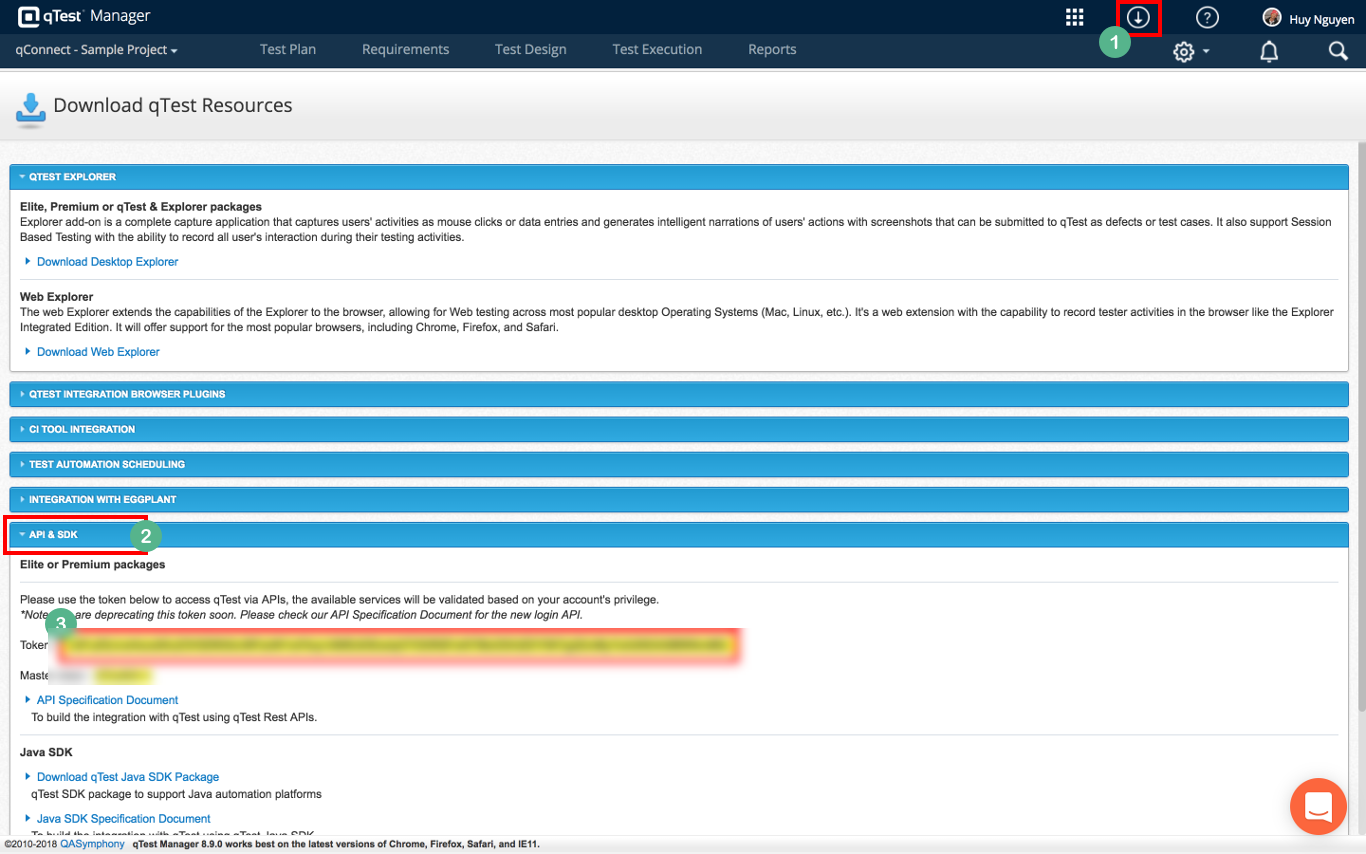This screenshot has height=854, width=1366.
Task: Open the API Specification Document link
Action: click(x=107, y=699)
